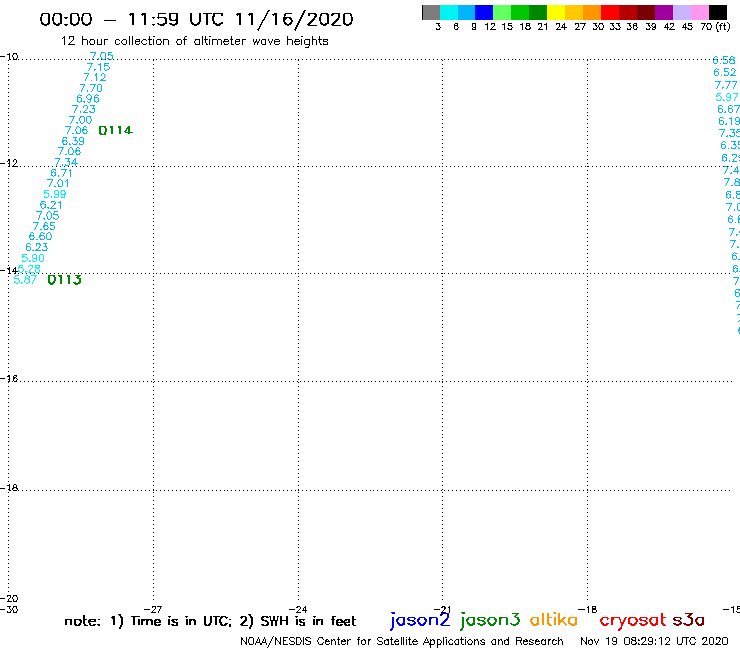Viewport: 740px width, 650px height.
Task: Click the 5.99 wave height value
Action: 55,194
